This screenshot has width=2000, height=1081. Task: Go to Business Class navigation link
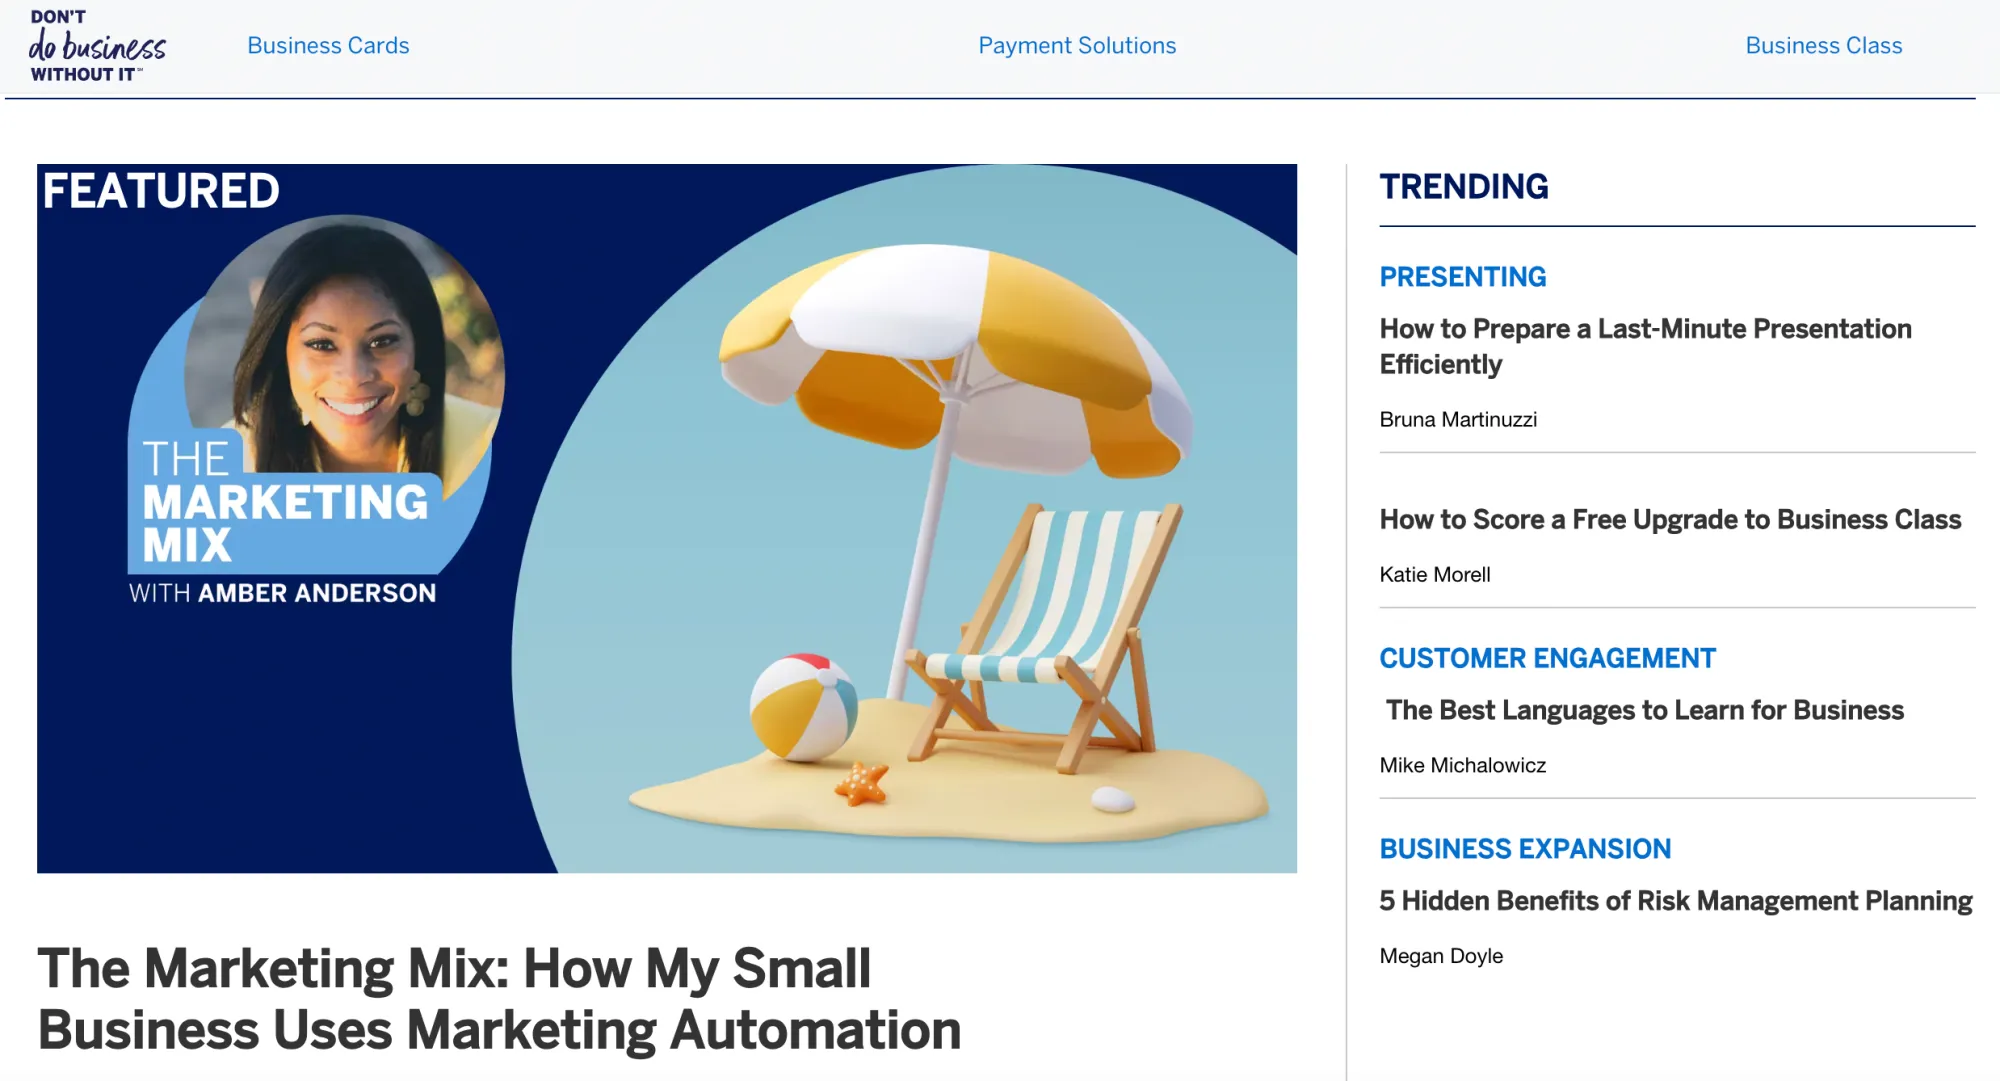coord(1823,46)
